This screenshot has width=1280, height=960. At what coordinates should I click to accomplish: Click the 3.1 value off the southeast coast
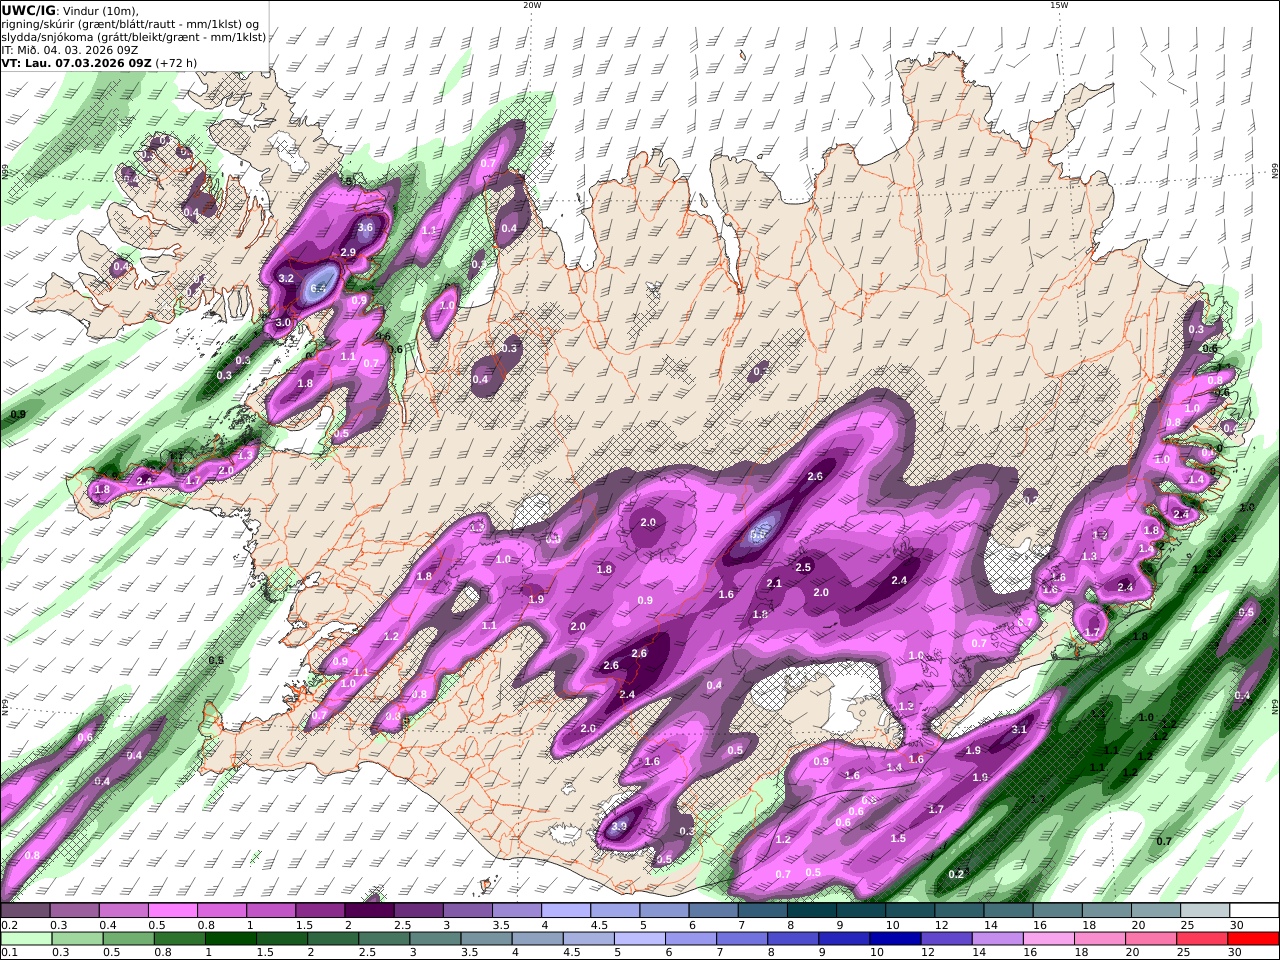point(1019,729)
